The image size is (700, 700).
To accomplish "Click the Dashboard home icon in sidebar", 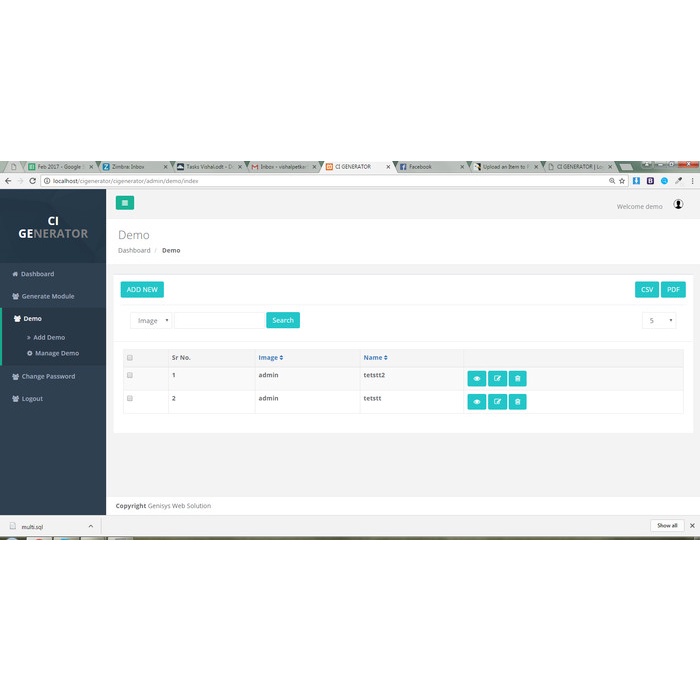I will pyautogui.click(x=15, y=274).
